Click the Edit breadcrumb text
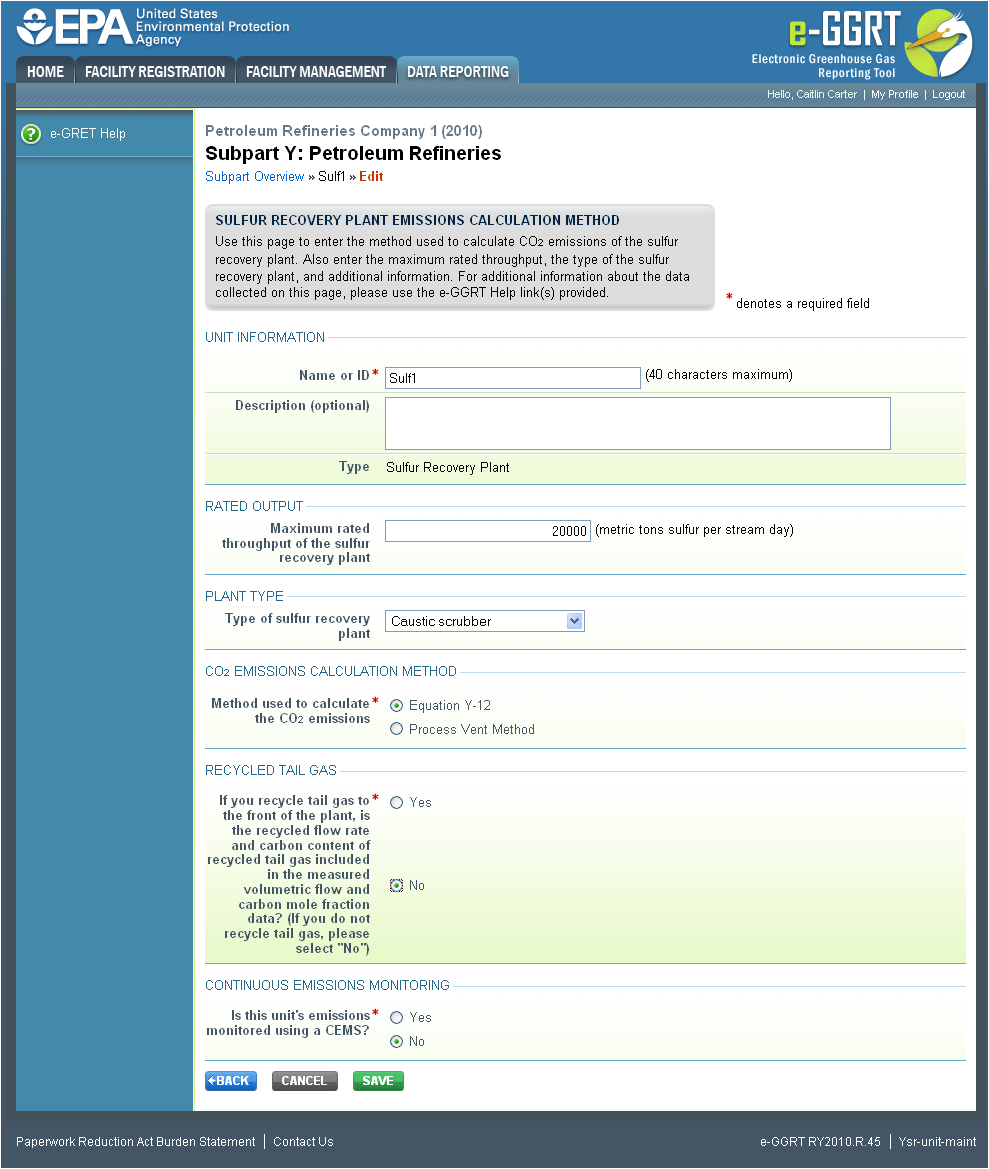 pyautogui.click(x=371, y=177)
